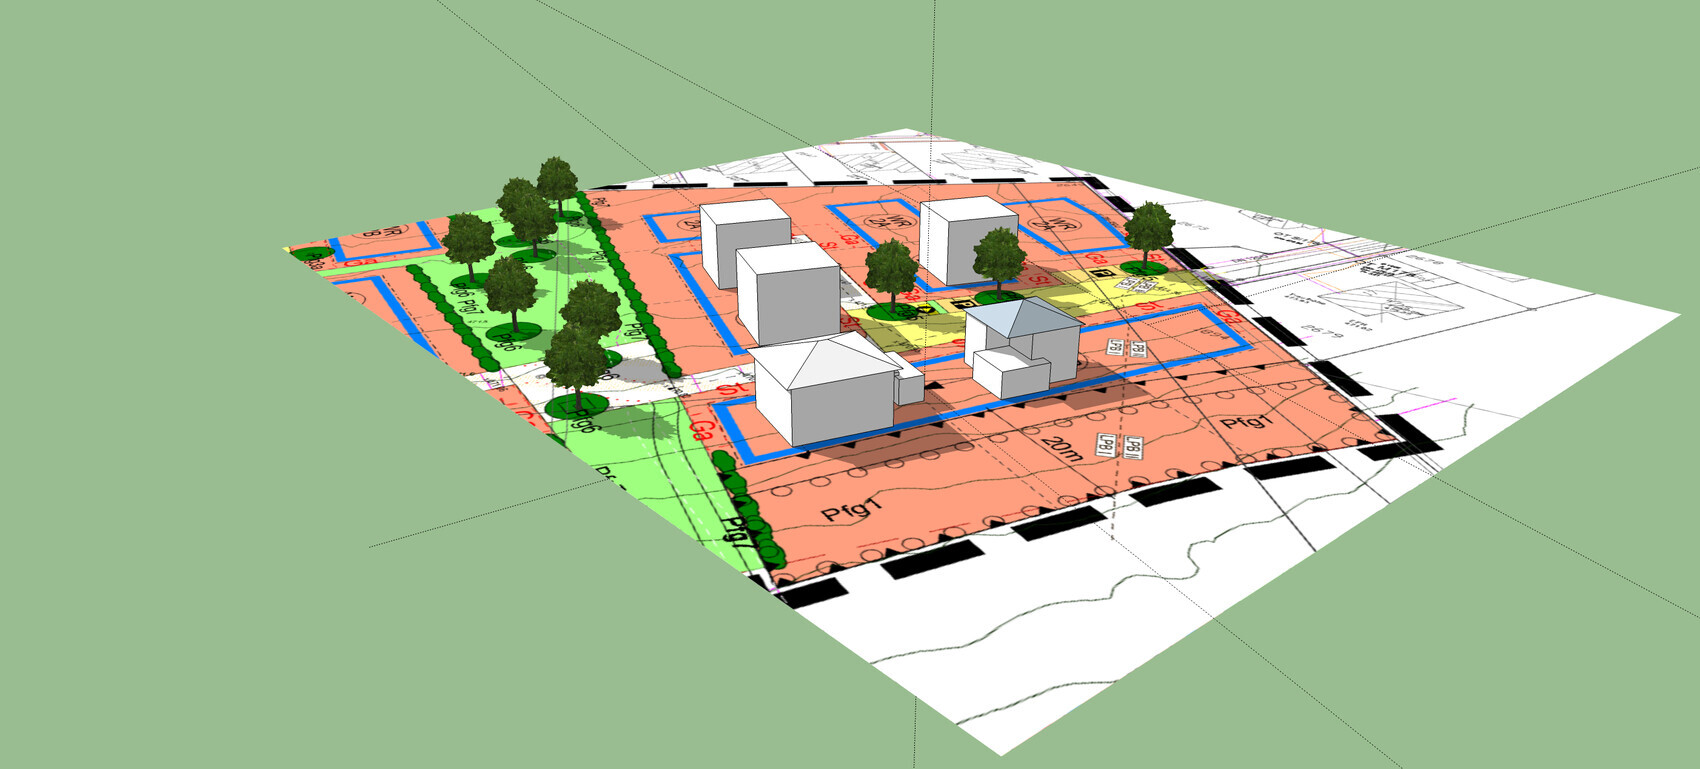Click the tree at the far right boundary
Screen dimensions: 1700x769
(1148, 235)
